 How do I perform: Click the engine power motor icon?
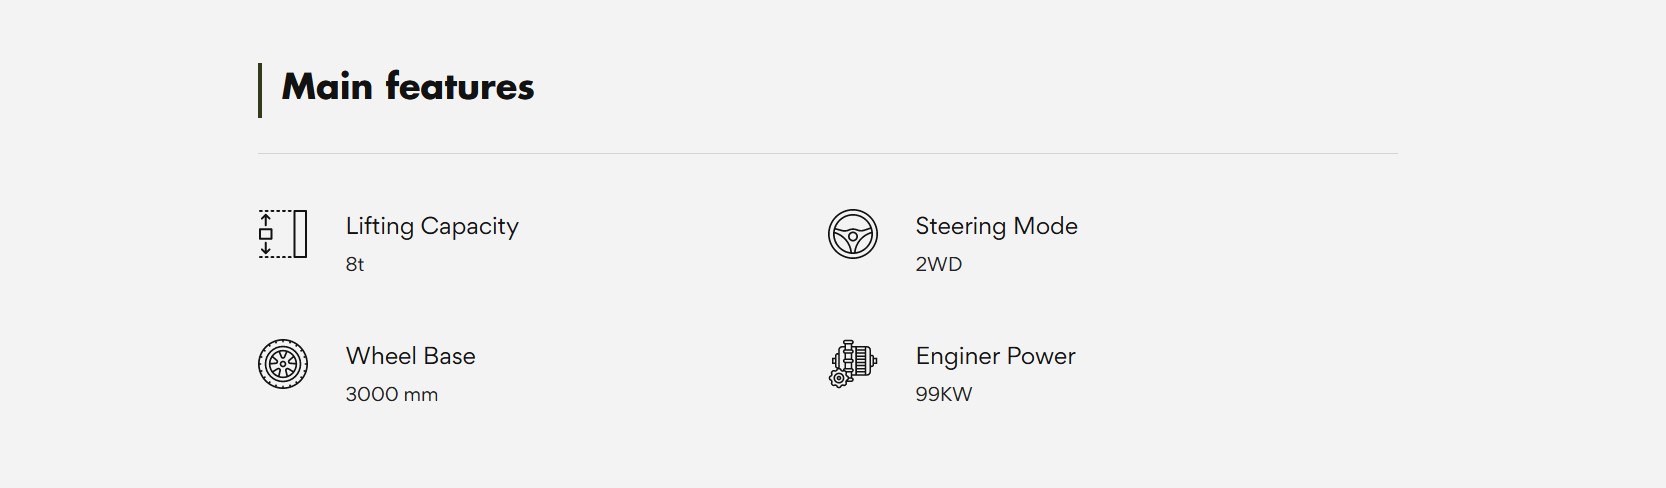(853, 364)
